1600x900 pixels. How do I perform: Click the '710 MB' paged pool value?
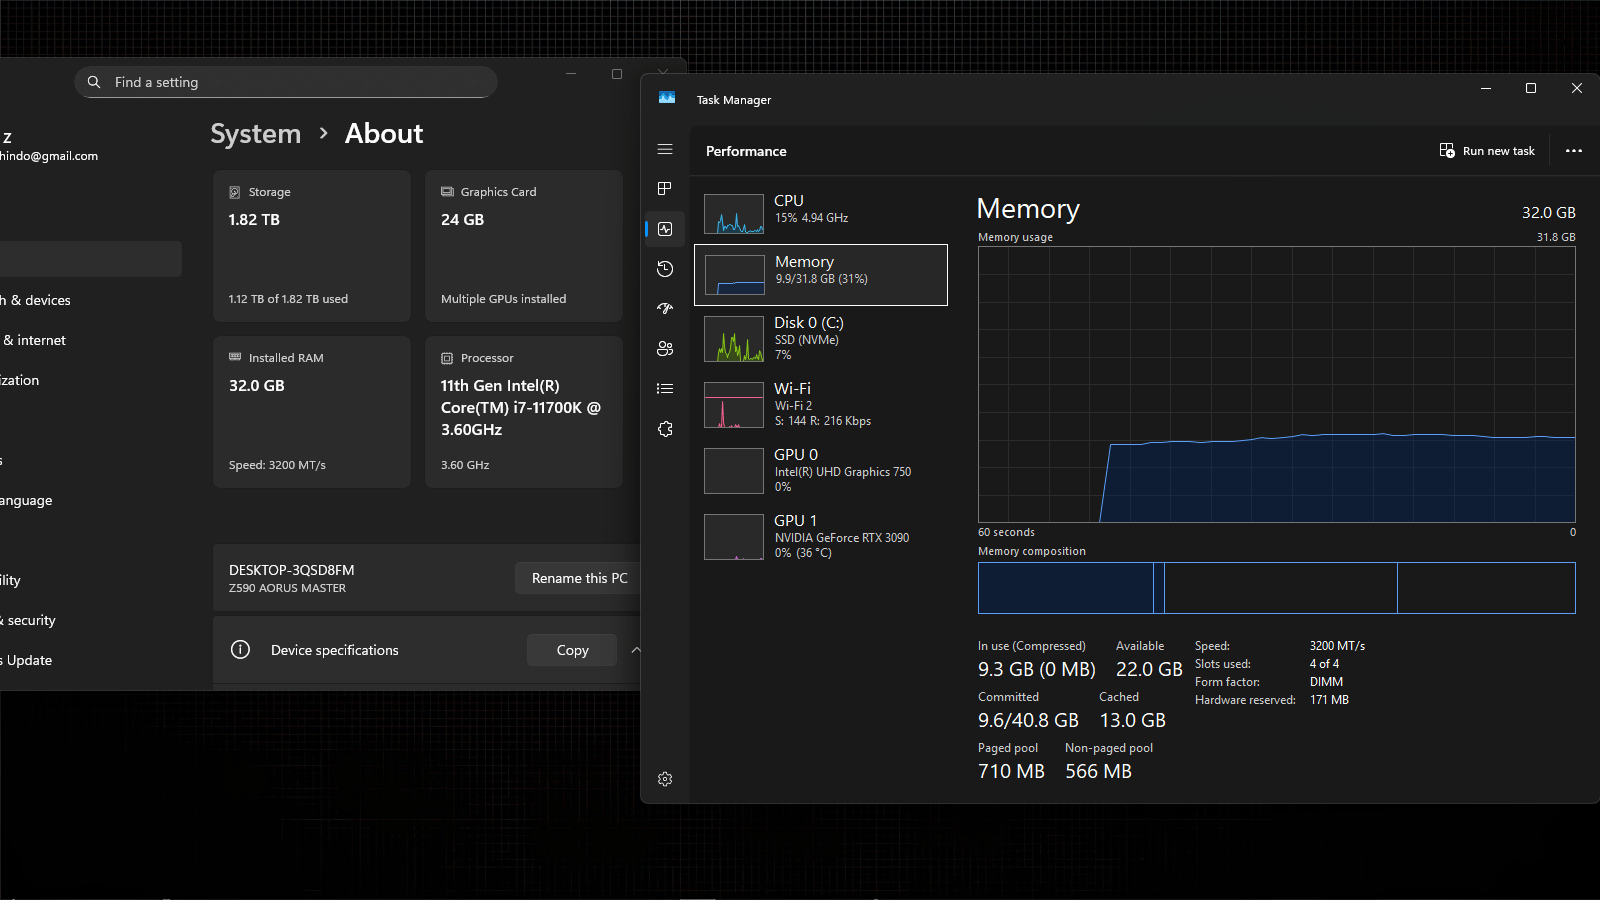tap(1011, 771)
